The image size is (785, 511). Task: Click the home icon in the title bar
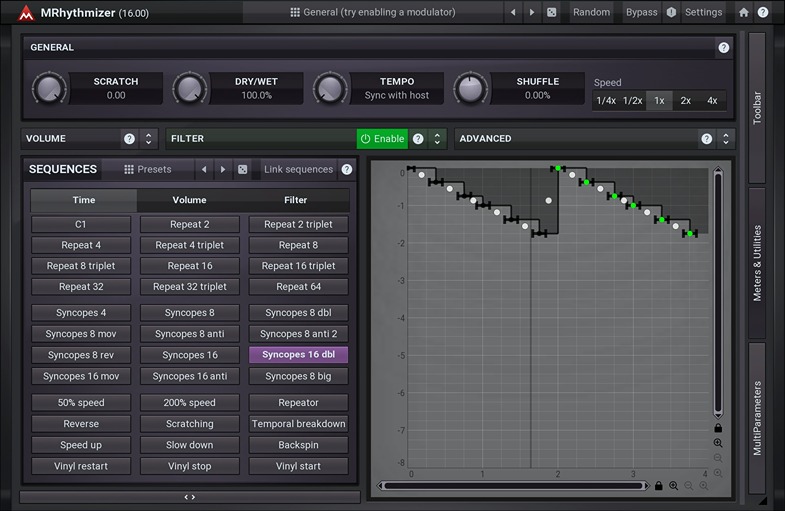click(x=743, y=12)
